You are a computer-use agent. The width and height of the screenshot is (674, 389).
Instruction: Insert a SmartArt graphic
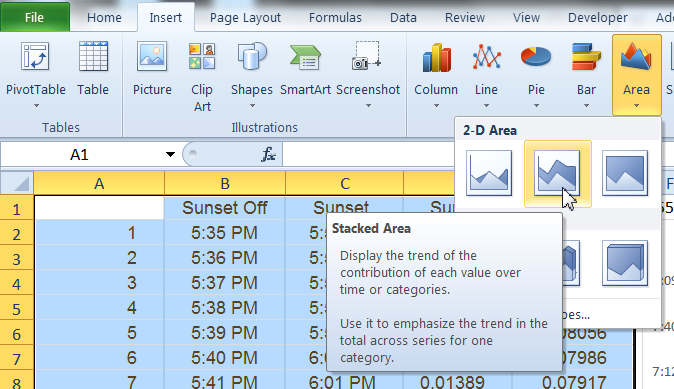[x=305, y=68]
